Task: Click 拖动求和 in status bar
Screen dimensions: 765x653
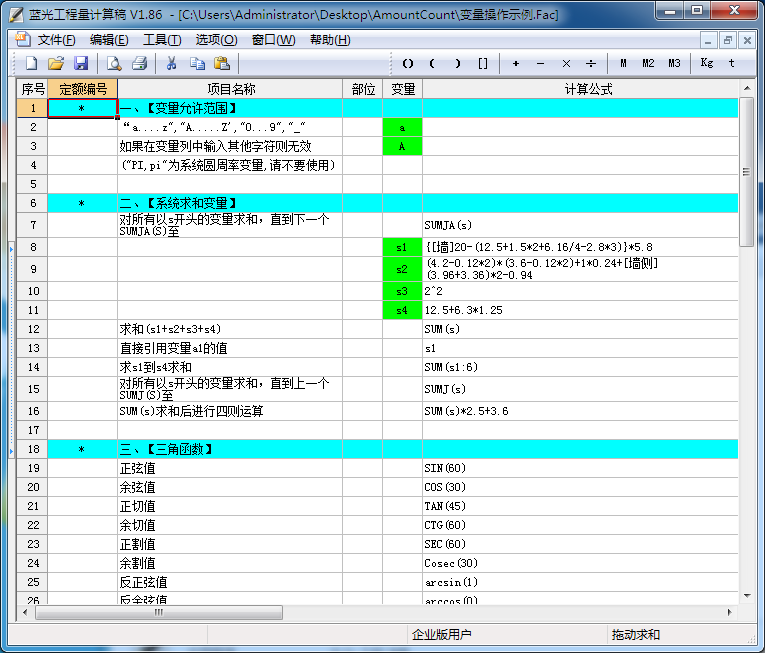Action: (636, 634)
